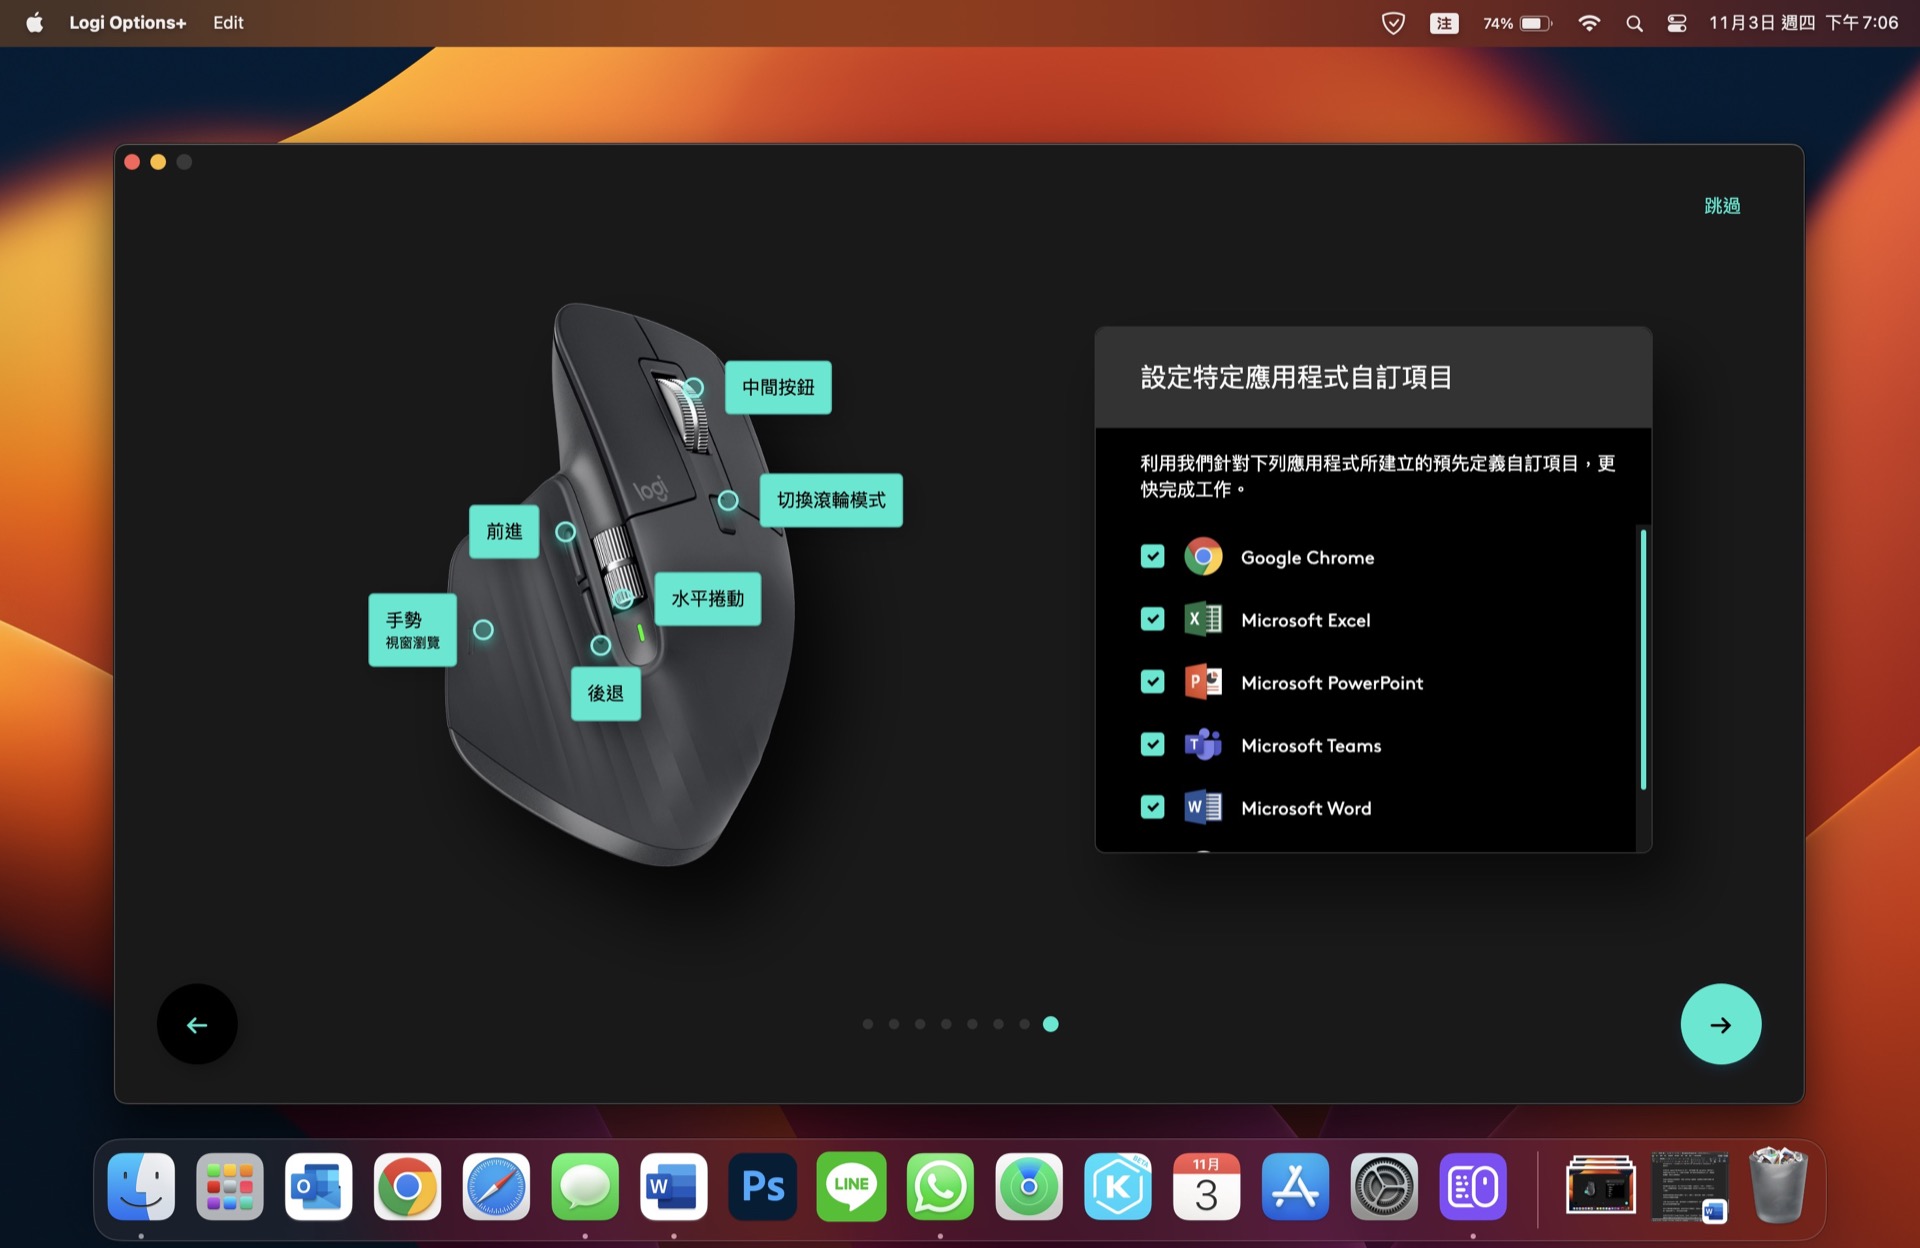Go to next step with right arrow button

click(x=1720, y=1024)
